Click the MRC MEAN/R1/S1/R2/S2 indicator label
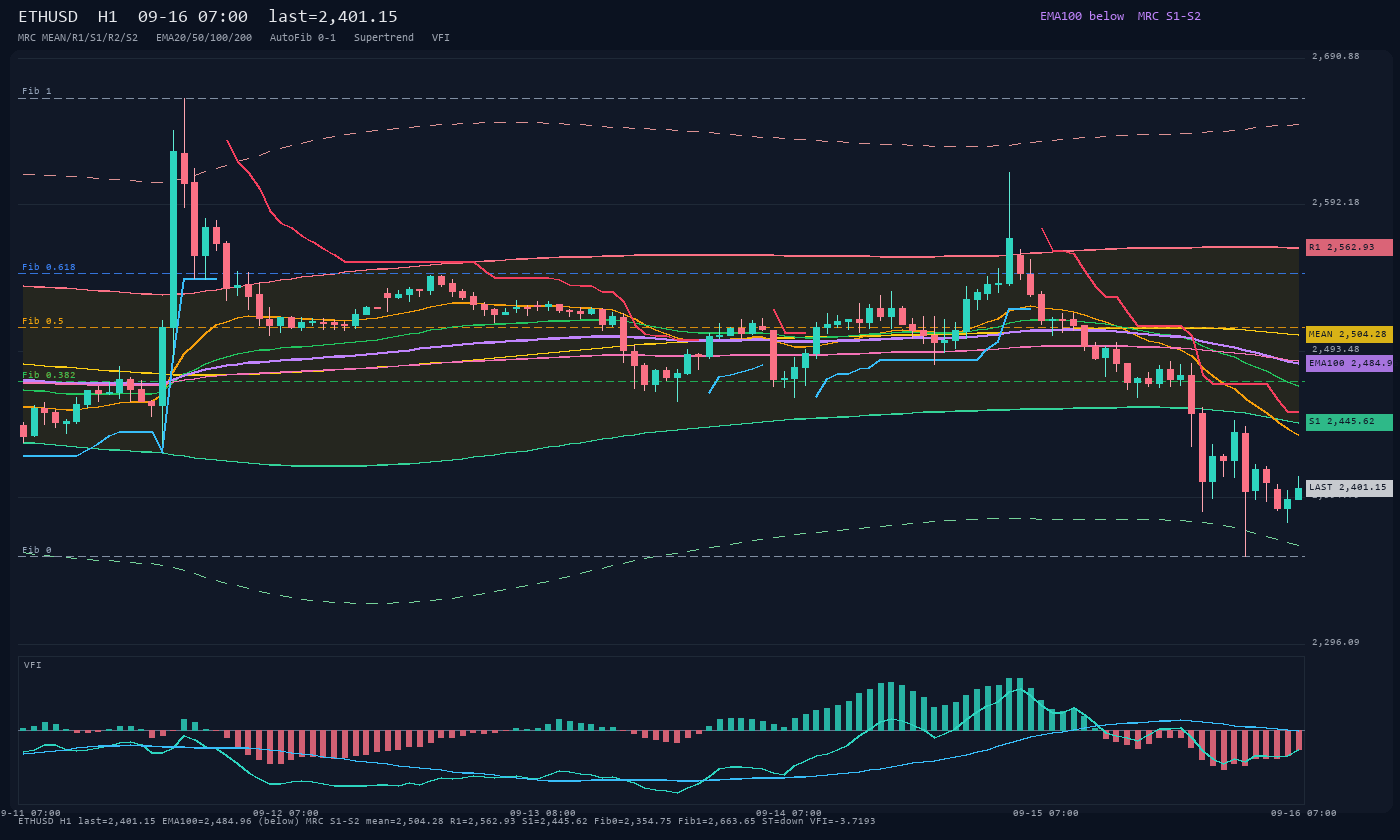The image size is (1400, 840). tap(78, 37)
